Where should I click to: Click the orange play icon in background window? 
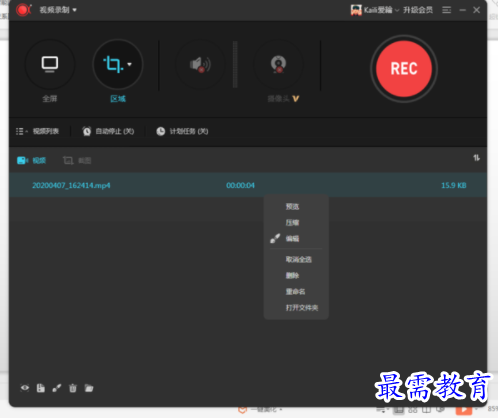point(464,410)
